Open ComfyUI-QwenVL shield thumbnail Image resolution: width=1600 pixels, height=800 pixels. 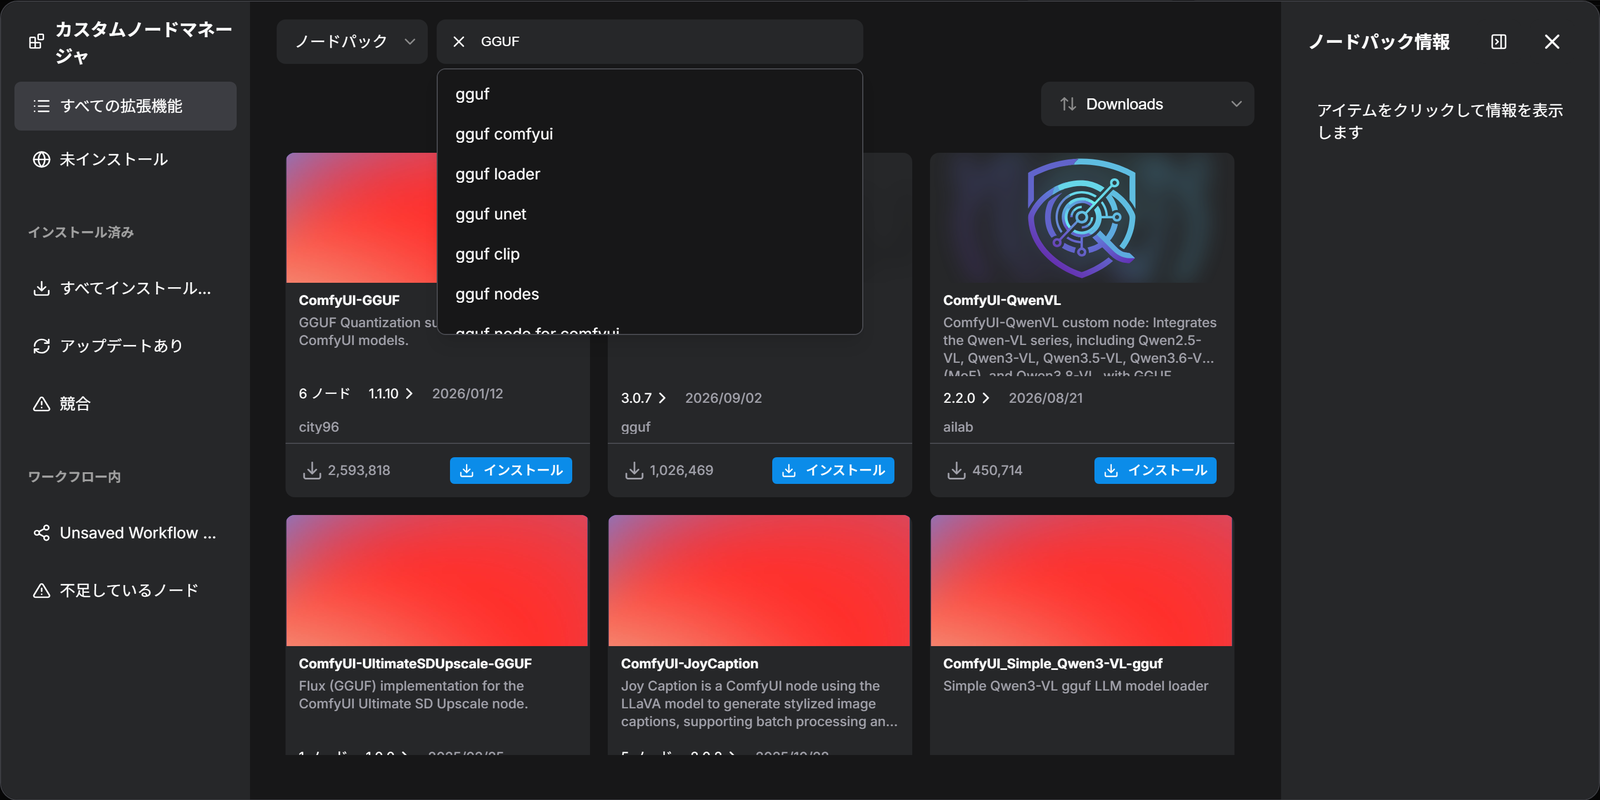1082,218
